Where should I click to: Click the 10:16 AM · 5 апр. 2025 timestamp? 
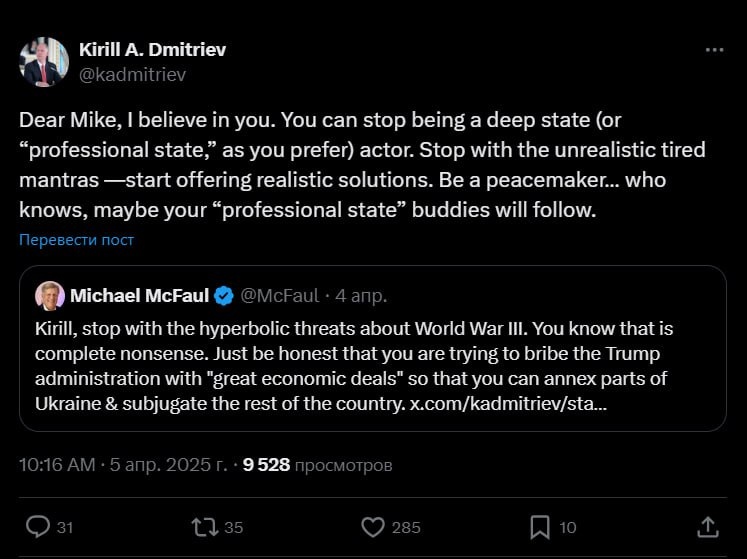[122, 465]
